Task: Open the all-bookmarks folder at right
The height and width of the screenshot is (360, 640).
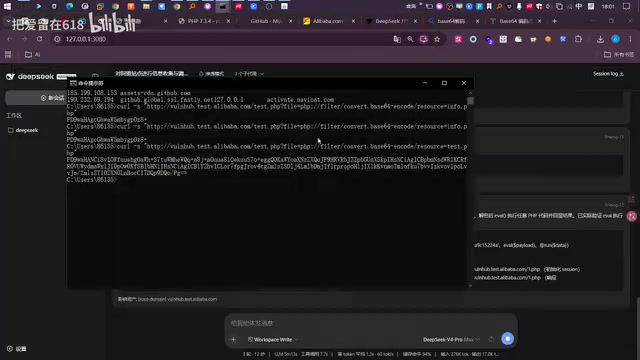Action: pos(619,54)
